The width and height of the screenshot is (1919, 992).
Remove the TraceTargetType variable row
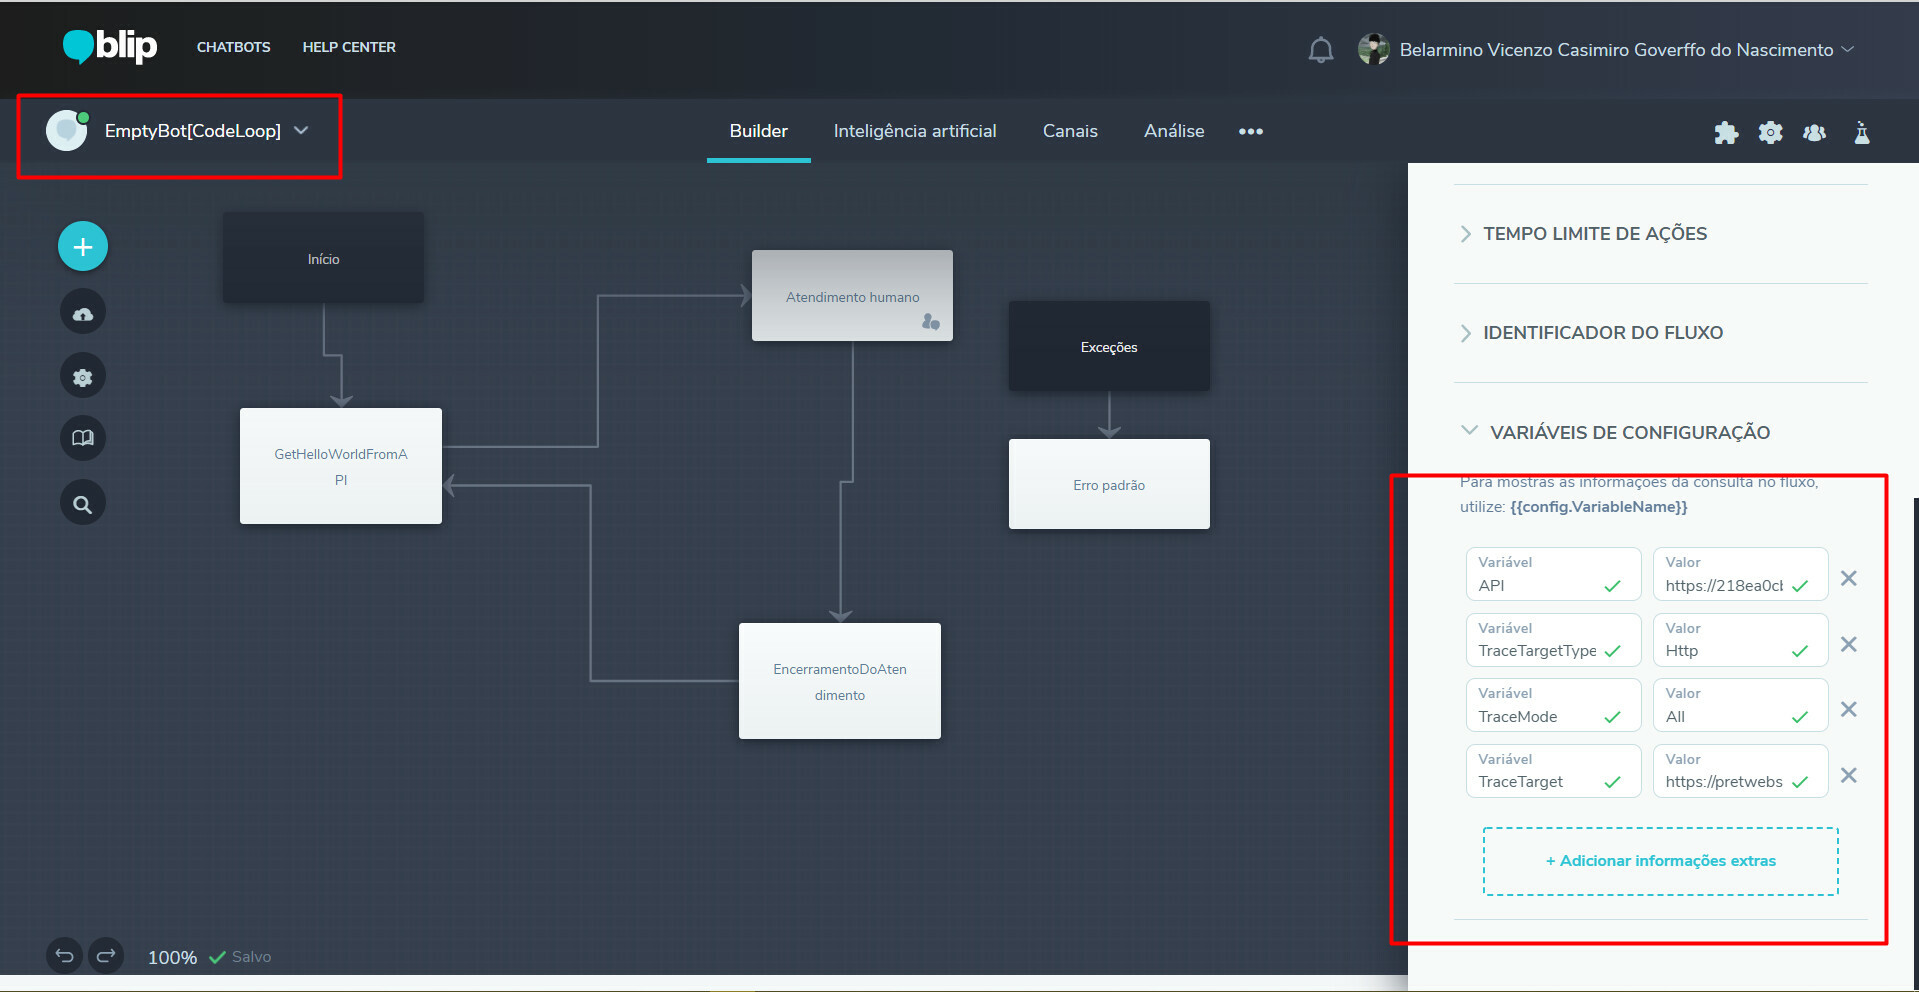(1849, 644)
